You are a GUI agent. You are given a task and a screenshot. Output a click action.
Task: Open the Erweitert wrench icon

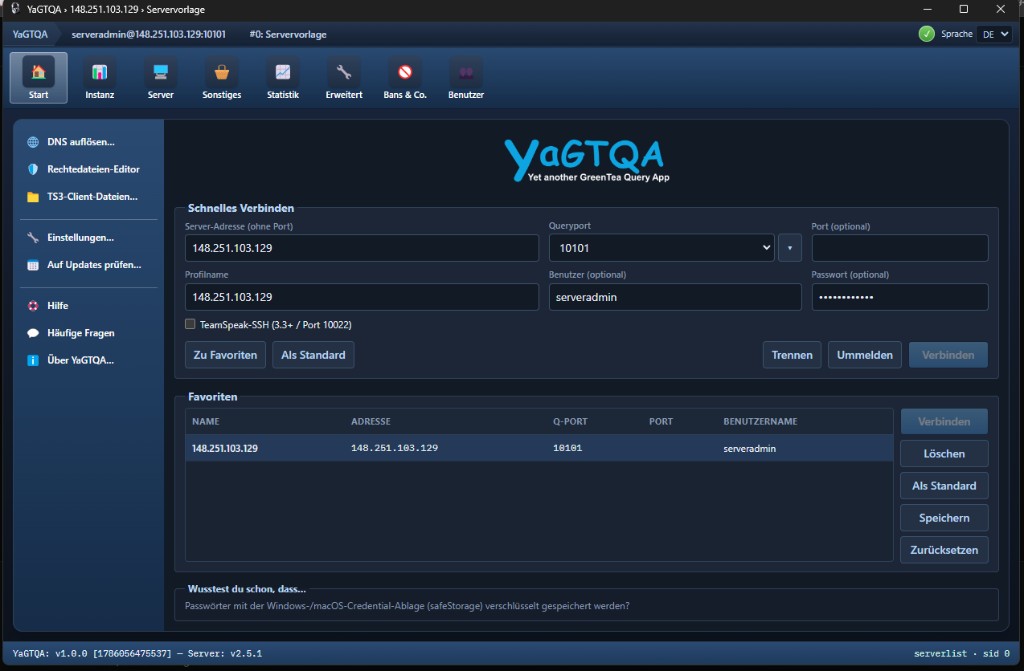point(344,73)
